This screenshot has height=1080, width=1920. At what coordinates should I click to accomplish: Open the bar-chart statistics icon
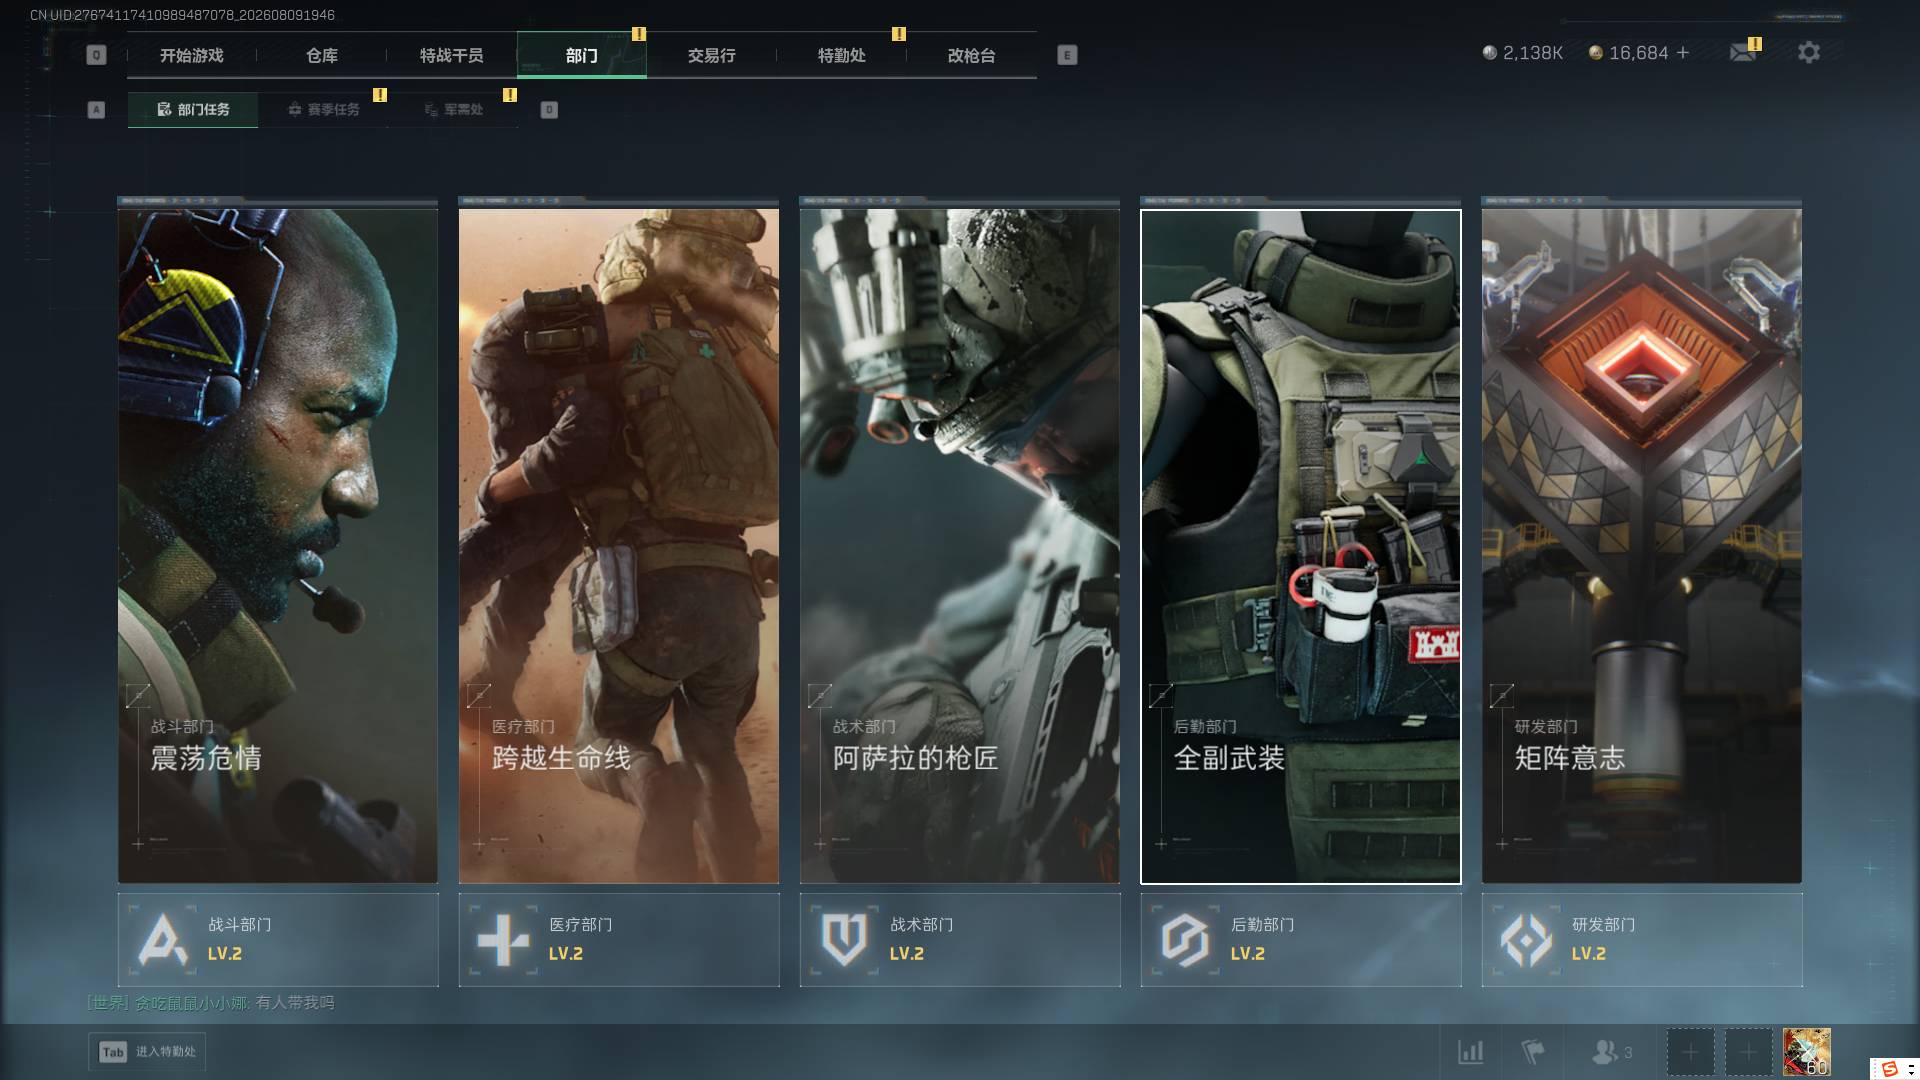pos(1470,1052)
